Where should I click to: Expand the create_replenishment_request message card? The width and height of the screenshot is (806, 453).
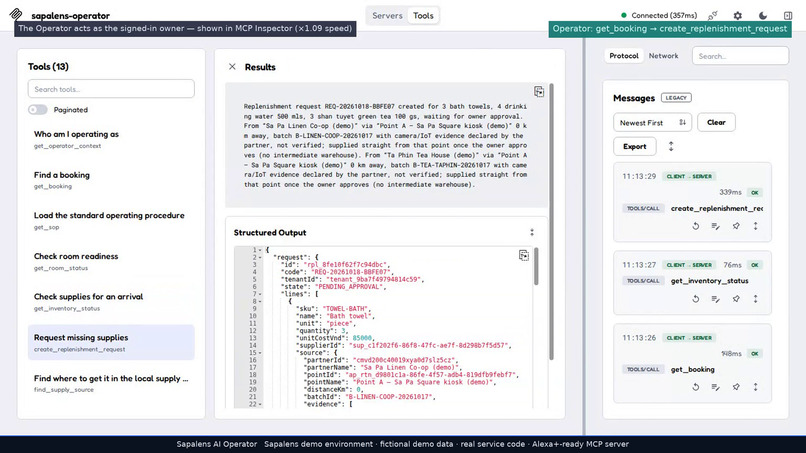[x=756, y=226]
